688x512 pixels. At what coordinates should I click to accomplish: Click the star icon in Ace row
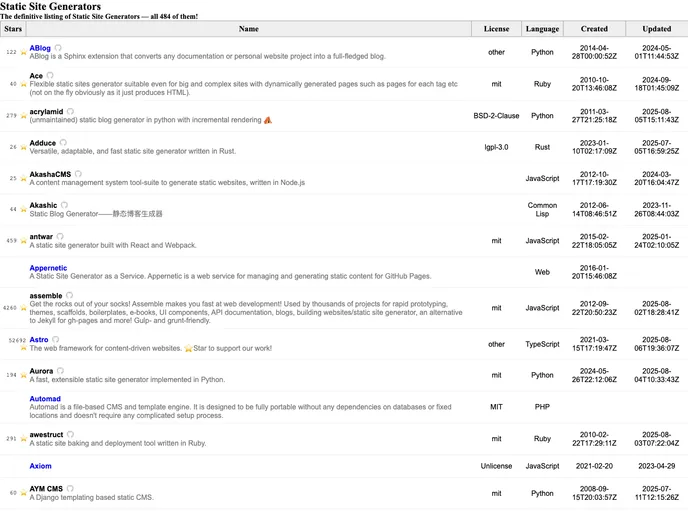coord(23,84)
